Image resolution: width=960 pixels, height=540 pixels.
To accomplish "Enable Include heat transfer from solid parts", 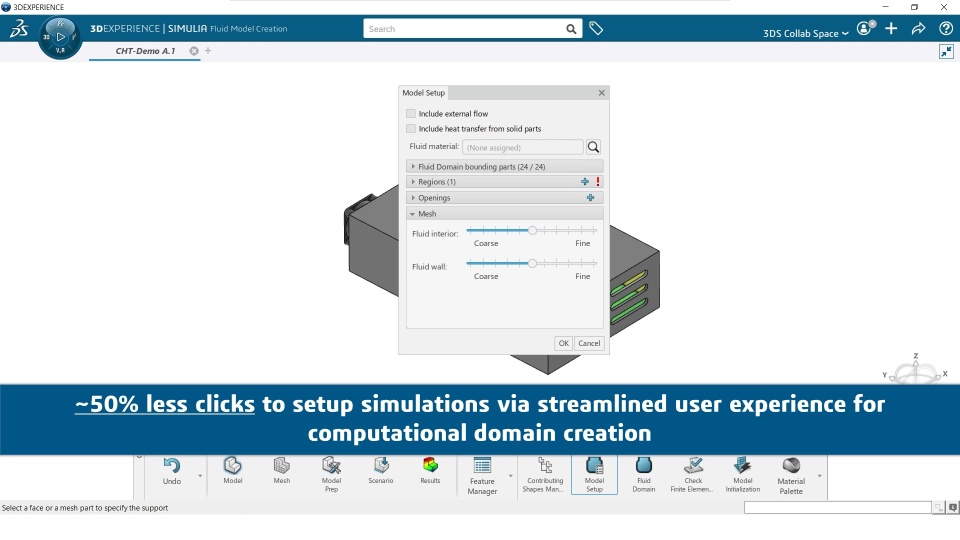I will (x=411, y=129).
